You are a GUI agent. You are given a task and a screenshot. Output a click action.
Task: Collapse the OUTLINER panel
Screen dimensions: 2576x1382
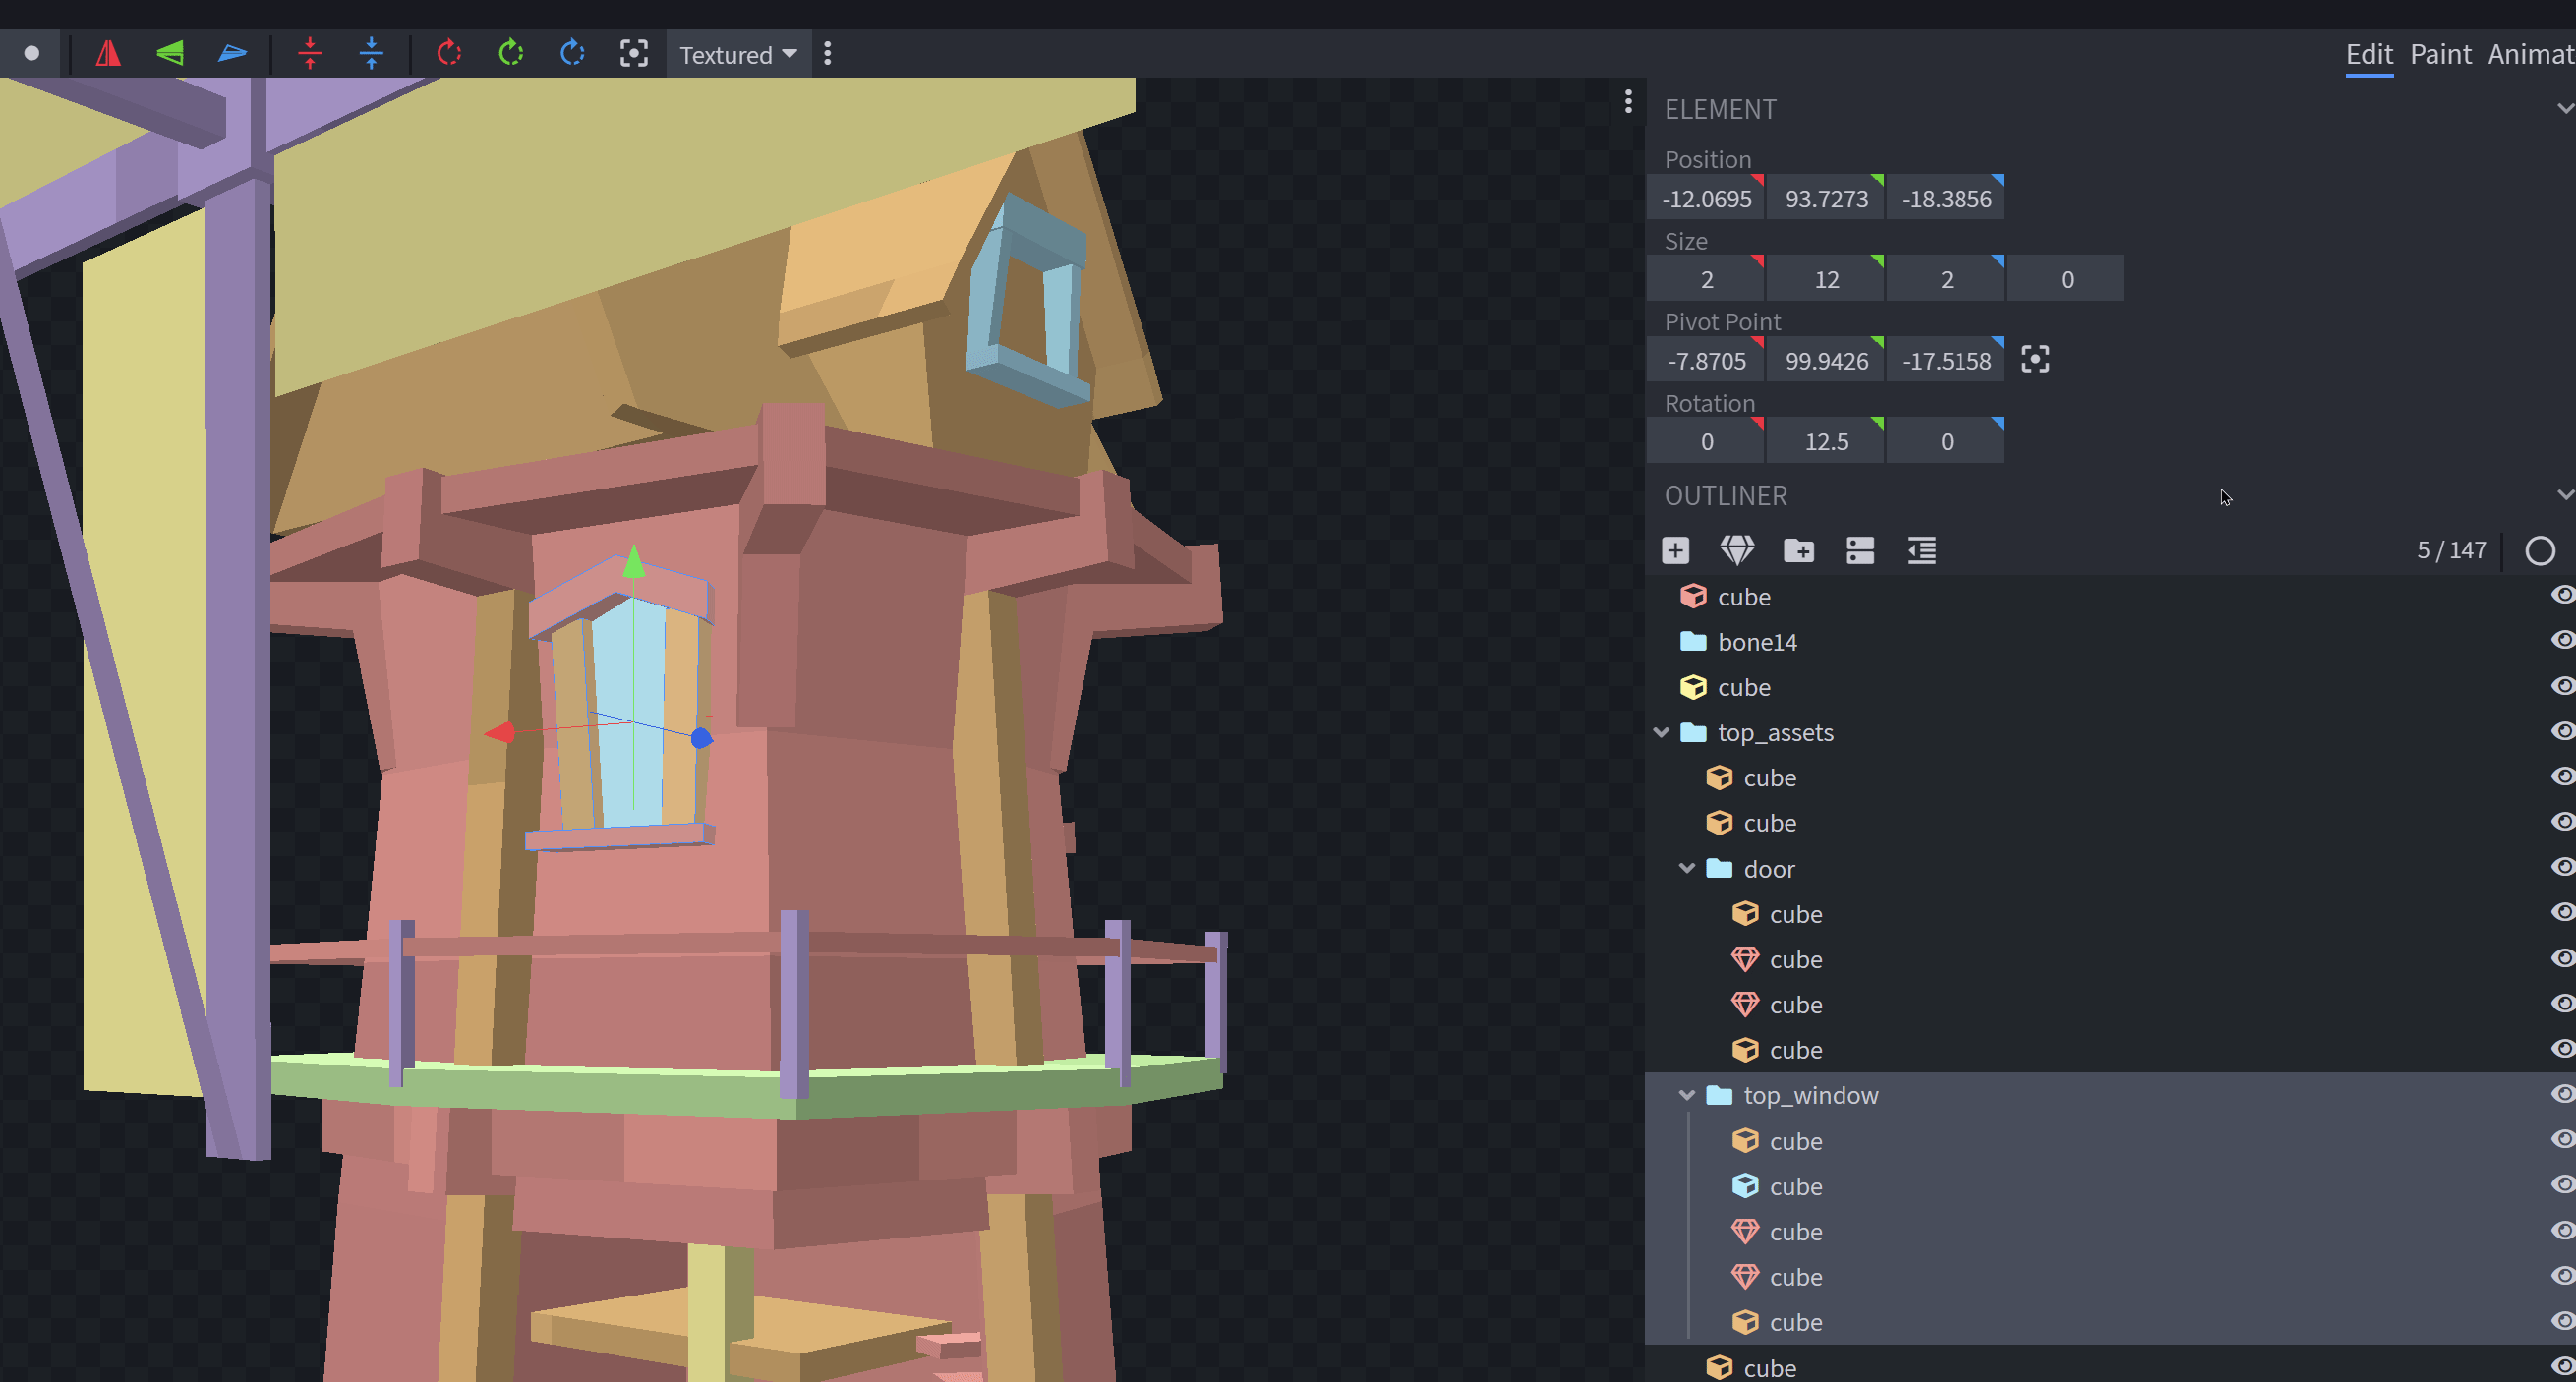click(x=2565, y=495)
